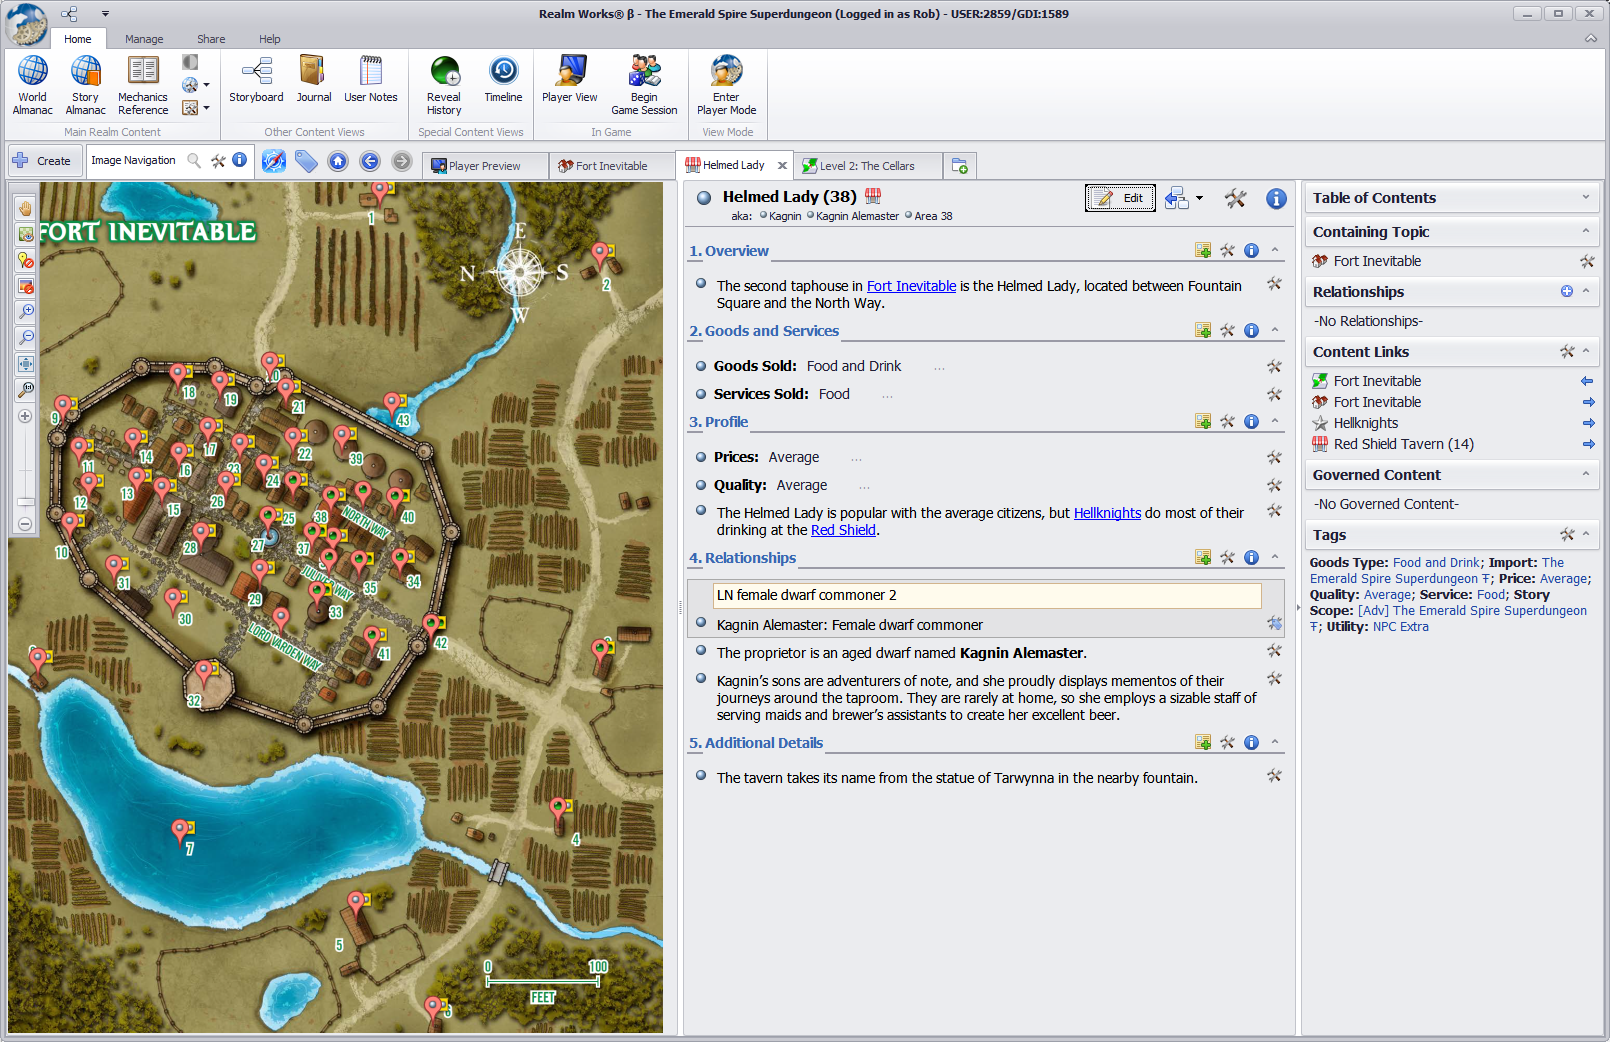Open Goods and Services section info icon
Screen dimensions: 1610x1042
coord(1251,330)
